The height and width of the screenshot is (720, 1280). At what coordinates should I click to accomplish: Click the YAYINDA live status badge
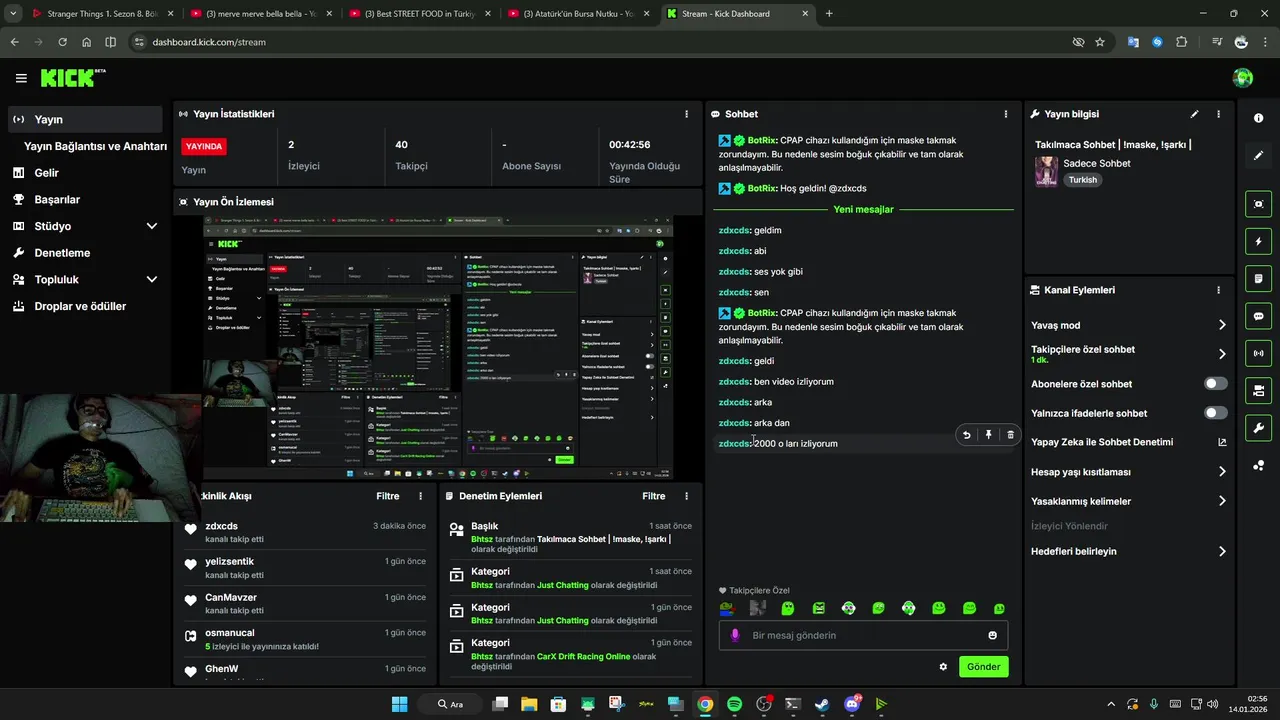[x=204, y=146]
